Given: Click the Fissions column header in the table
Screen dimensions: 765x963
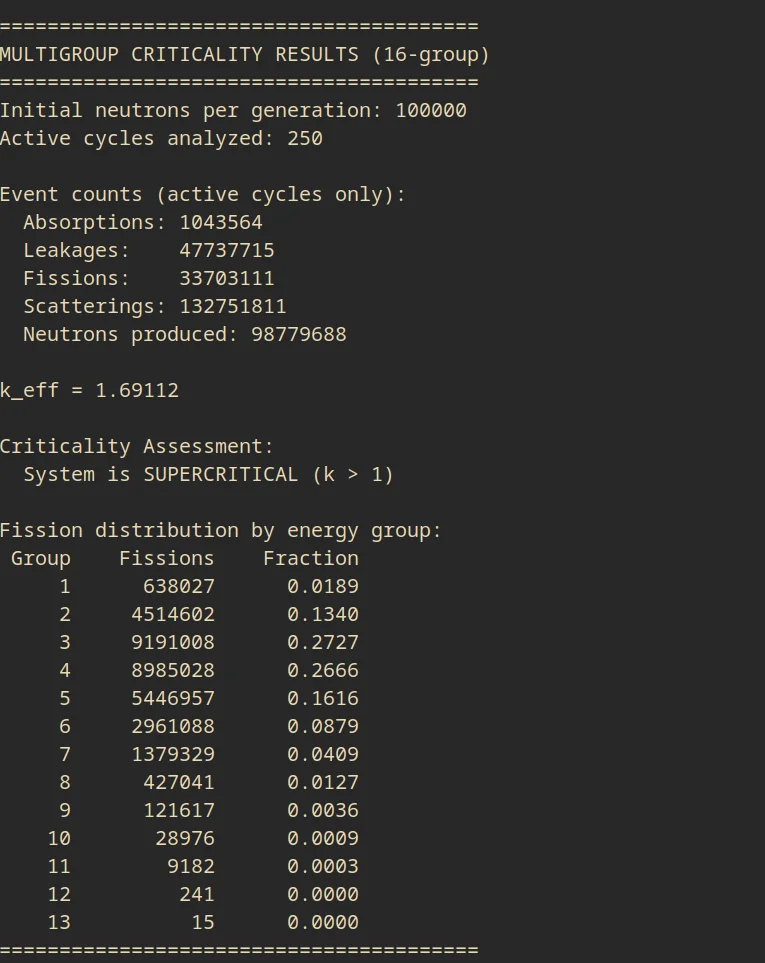Looking at the screenshot, I should click(x=166, y=558).
